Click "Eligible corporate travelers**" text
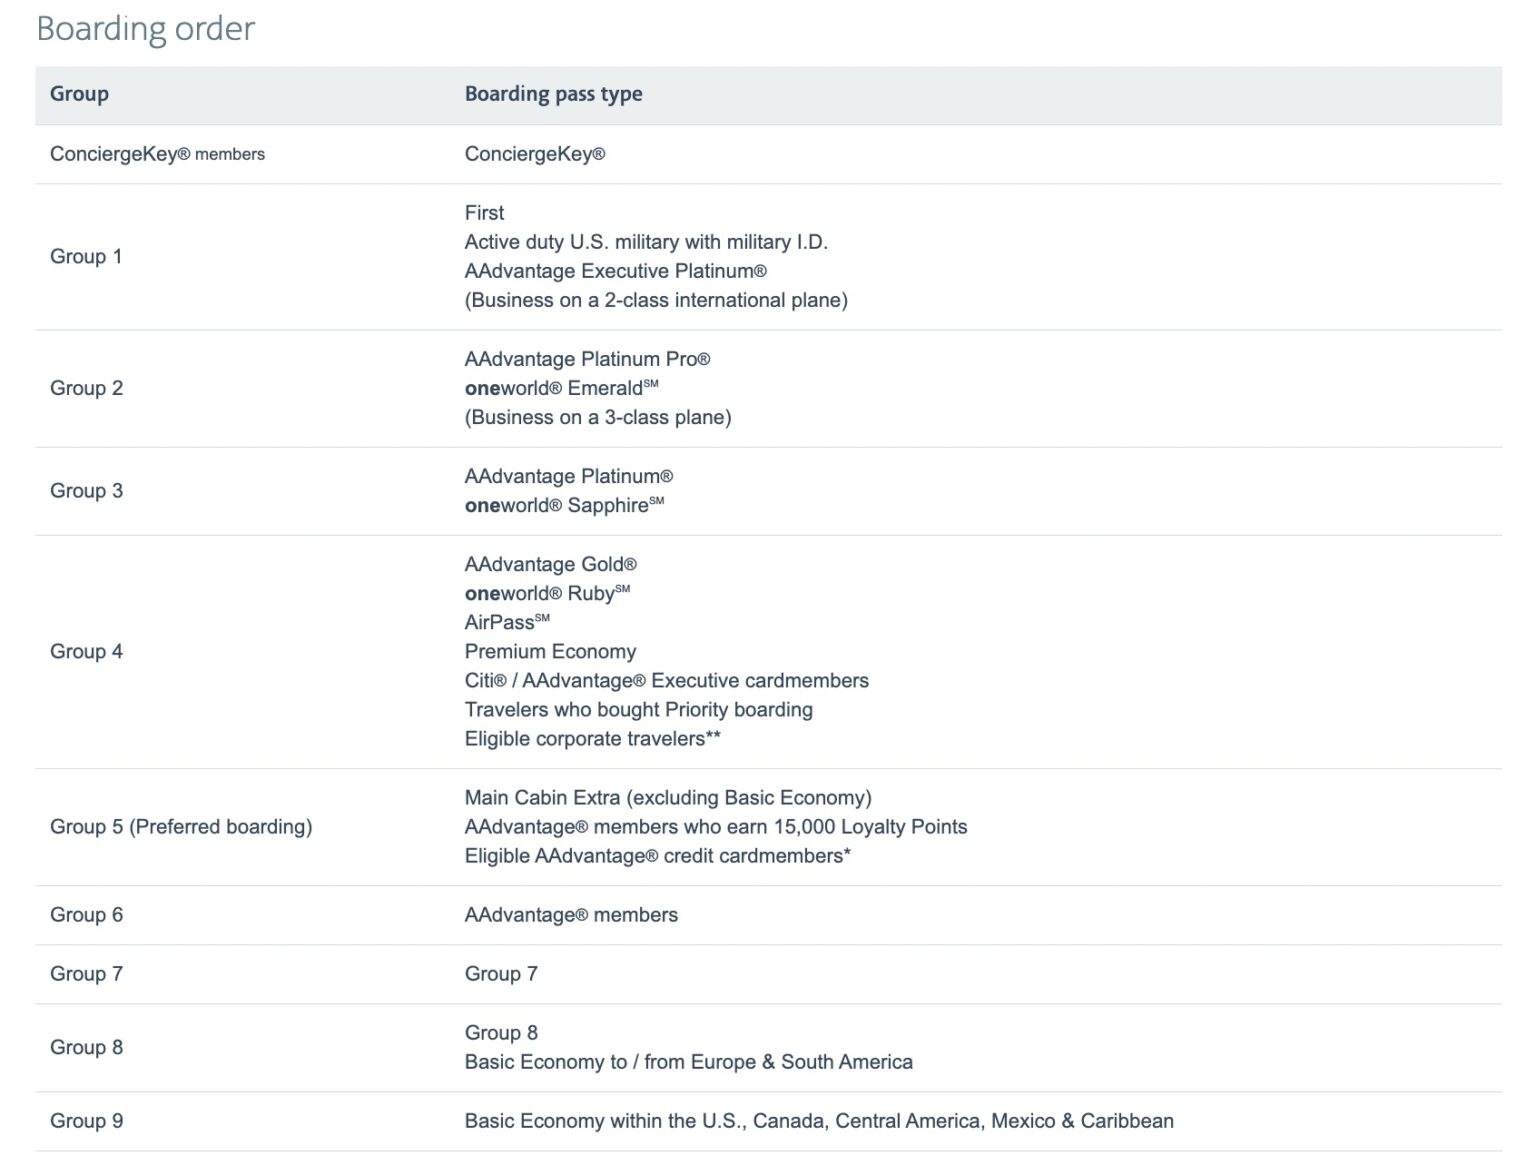The height and width of the screenshot is (1175, 1536). (x=592, y=738)
